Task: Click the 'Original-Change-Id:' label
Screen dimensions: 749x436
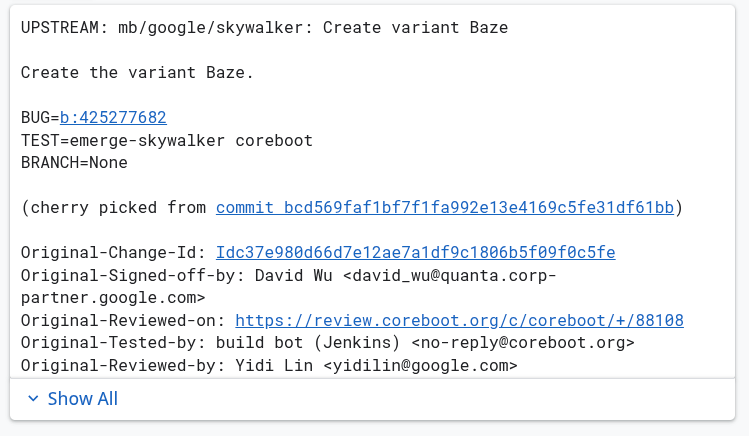Action: (x=113, y=253)
